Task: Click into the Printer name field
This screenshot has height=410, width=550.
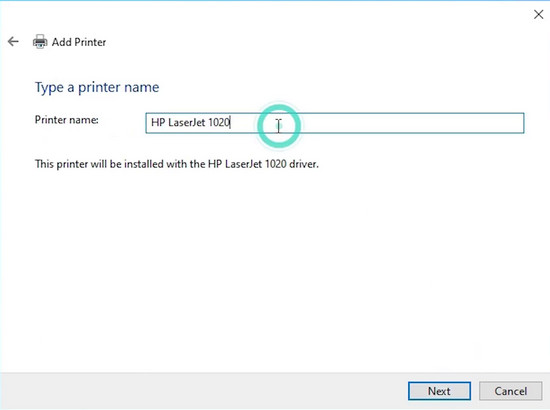Action: 335,123
